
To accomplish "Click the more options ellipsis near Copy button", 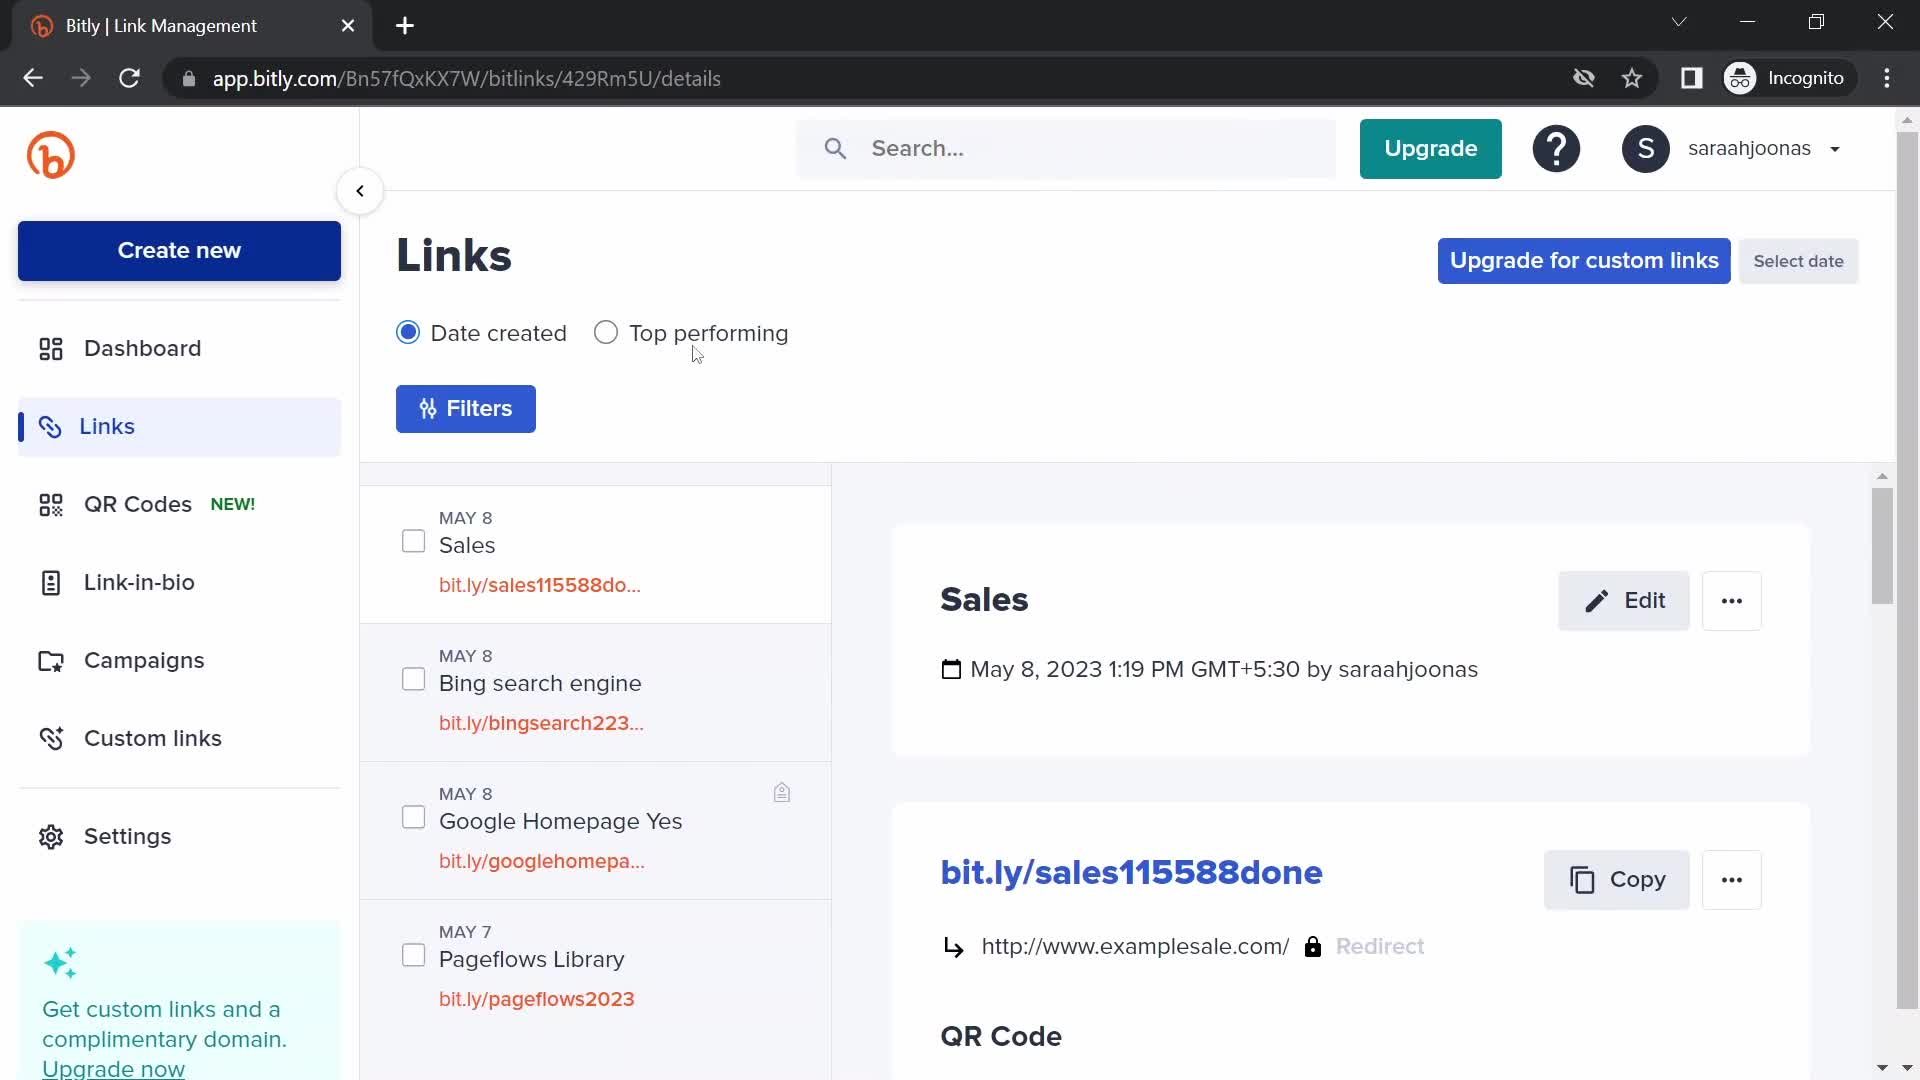I will [1731, 880].
